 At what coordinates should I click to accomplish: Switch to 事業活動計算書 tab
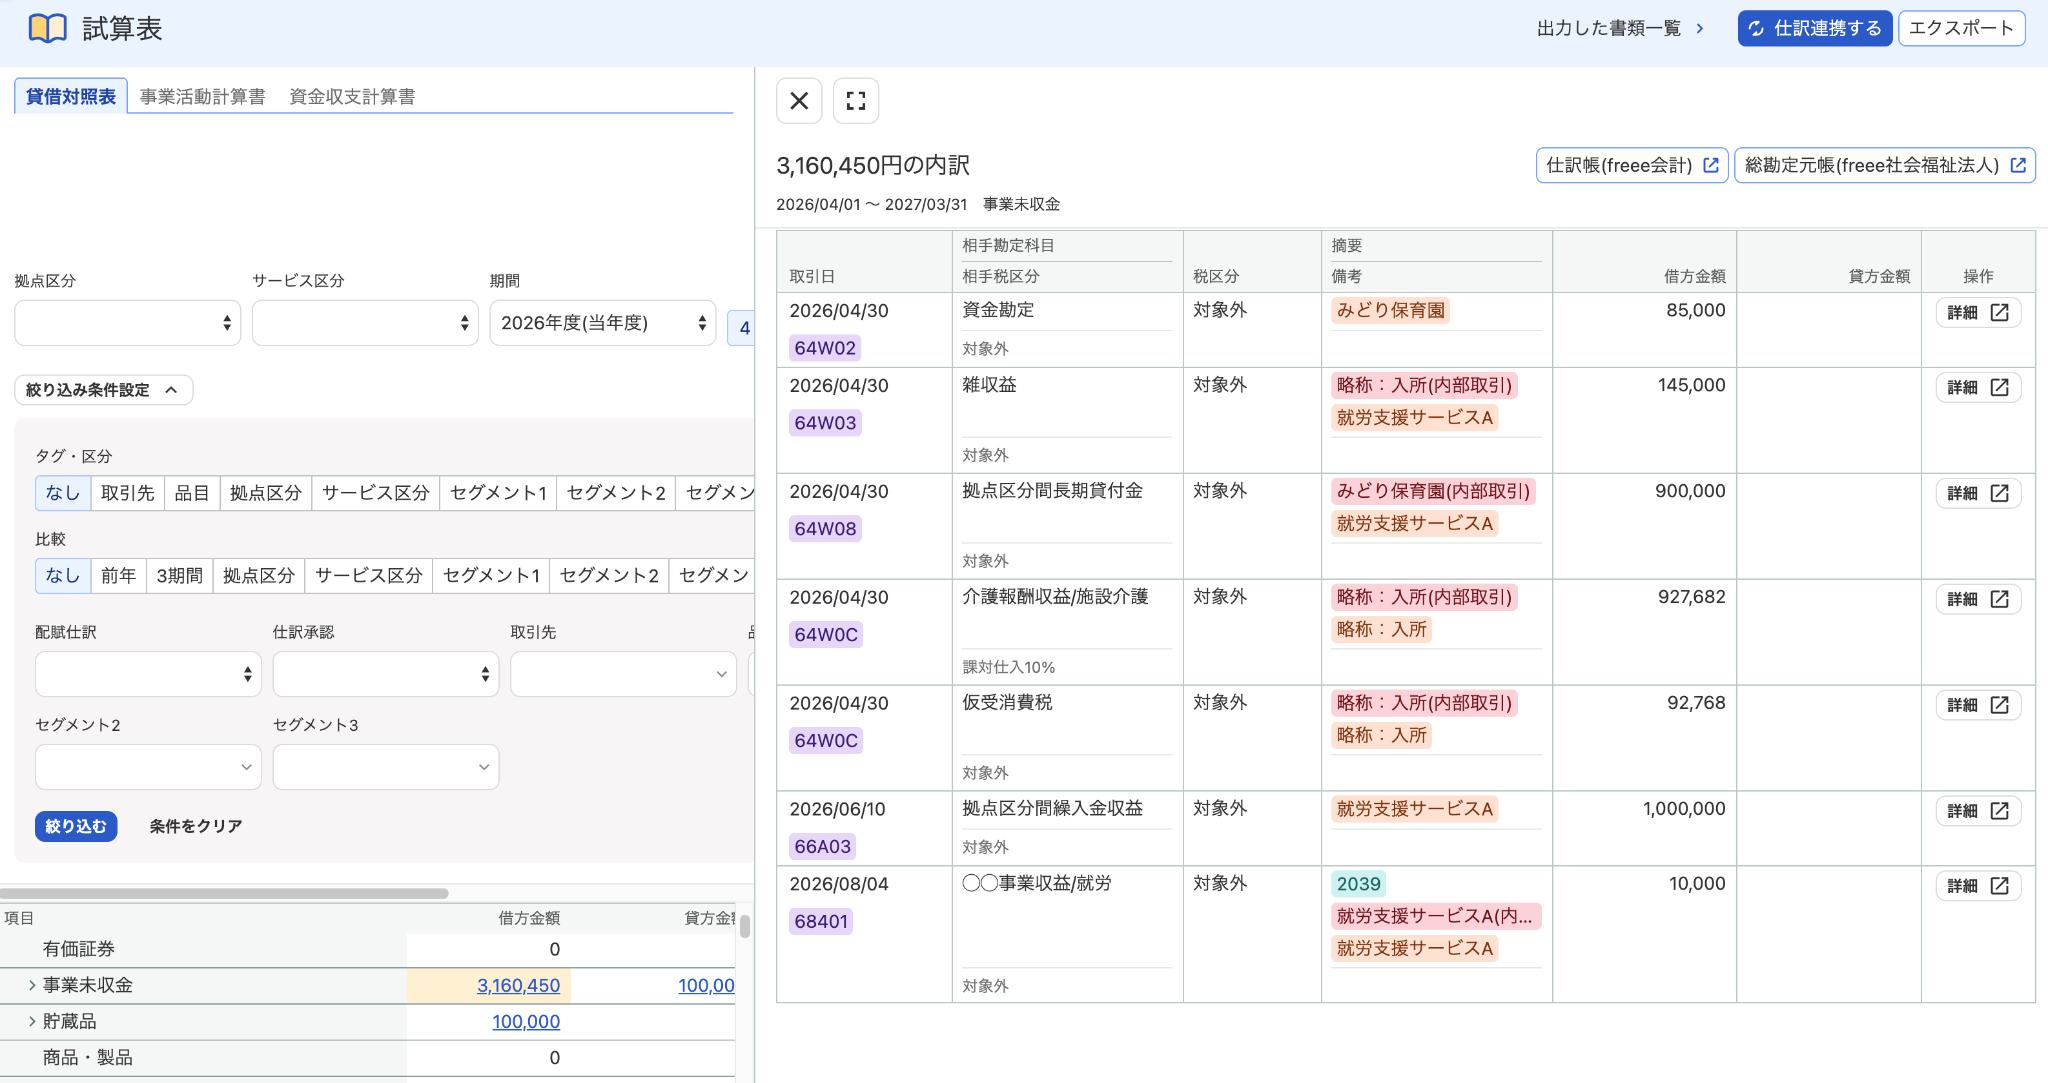tap(203, 96)
